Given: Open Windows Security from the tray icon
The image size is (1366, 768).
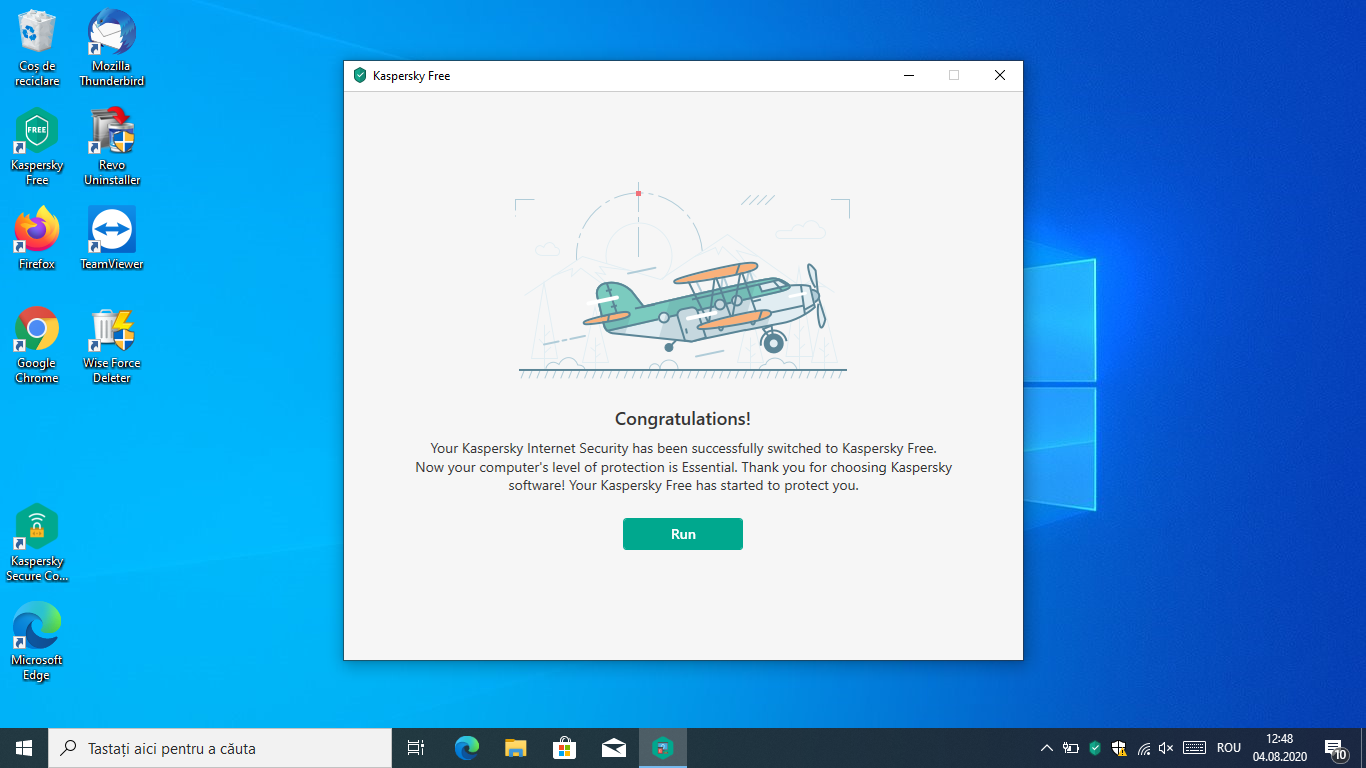Looking at the screenshot, I should [1119, 748].
